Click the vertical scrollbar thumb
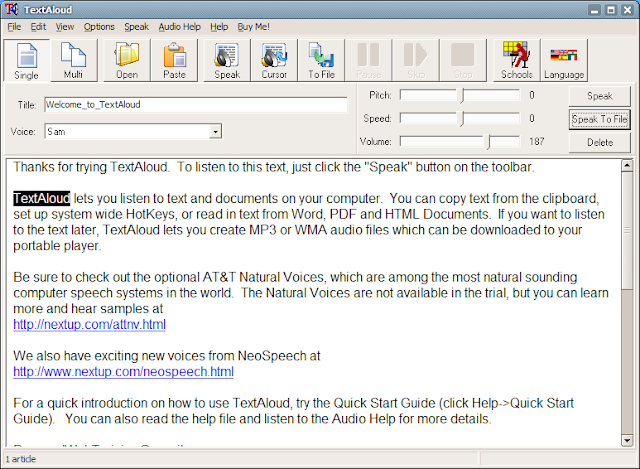640x469 pixels. coord(627,231)
